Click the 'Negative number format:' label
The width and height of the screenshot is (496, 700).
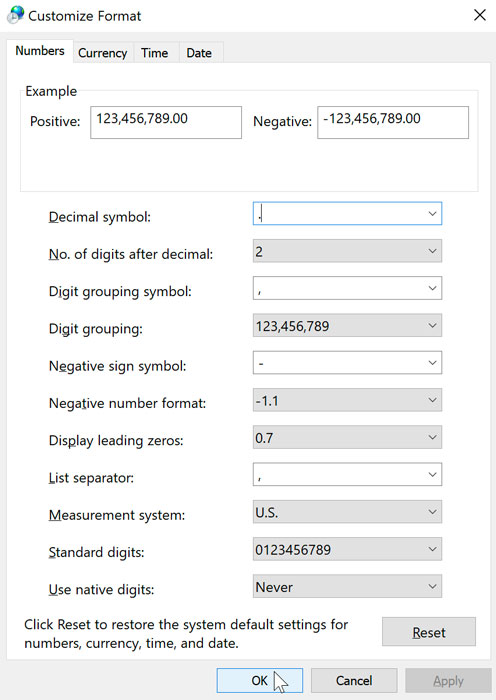(x=127, y=403)
